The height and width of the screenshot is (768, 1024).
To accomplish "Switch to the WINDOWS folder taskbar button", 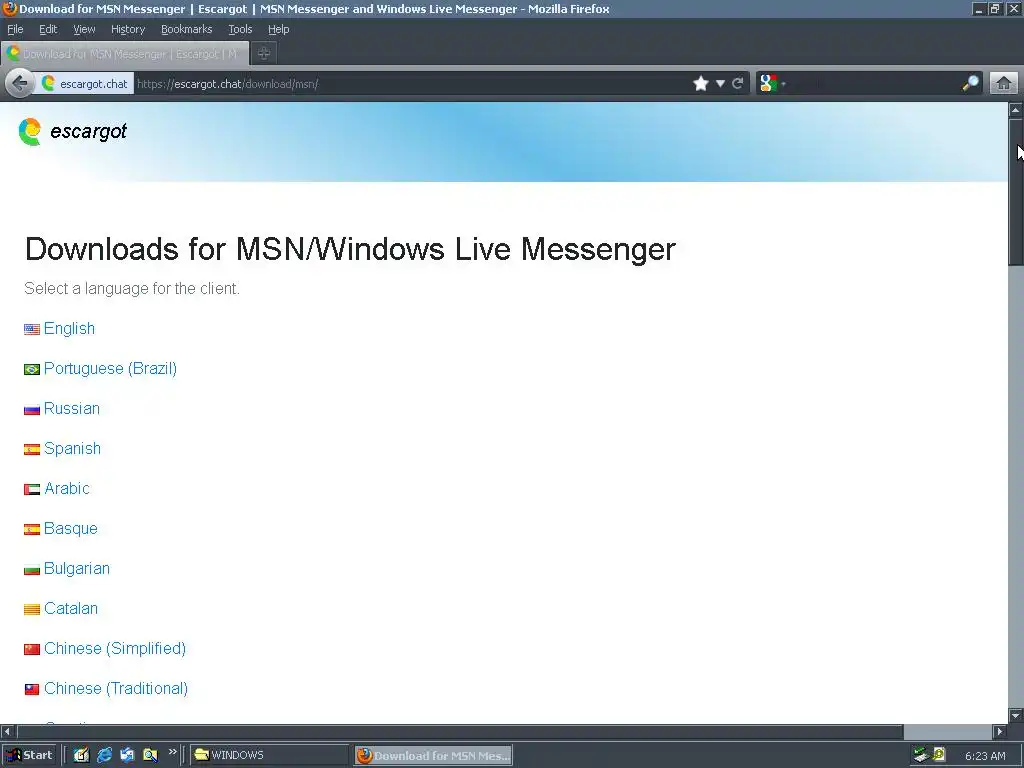I will [x=270, y=755].
